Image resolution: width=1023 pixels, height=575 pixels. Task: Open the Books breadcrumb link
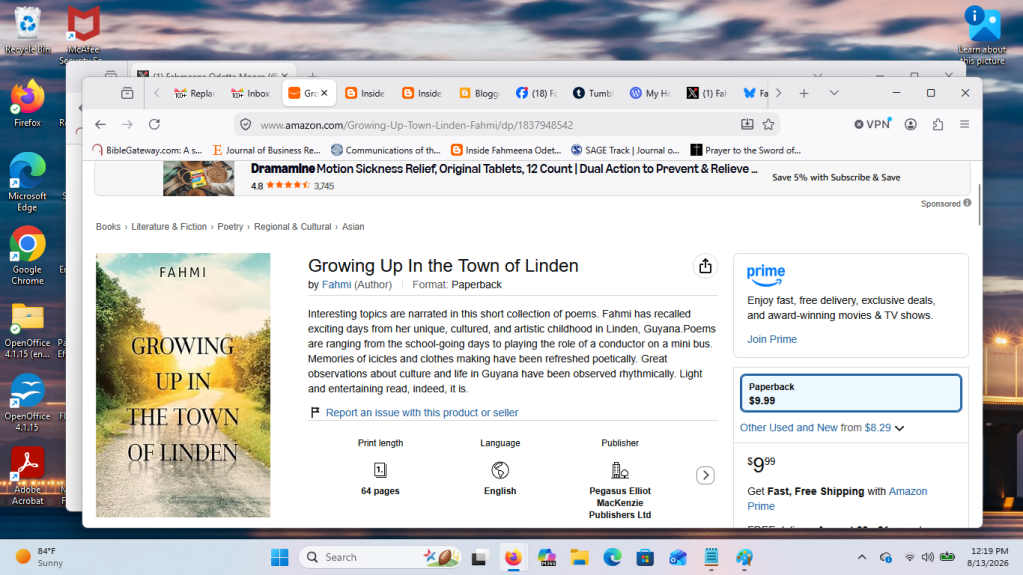(x=108, y=226)
